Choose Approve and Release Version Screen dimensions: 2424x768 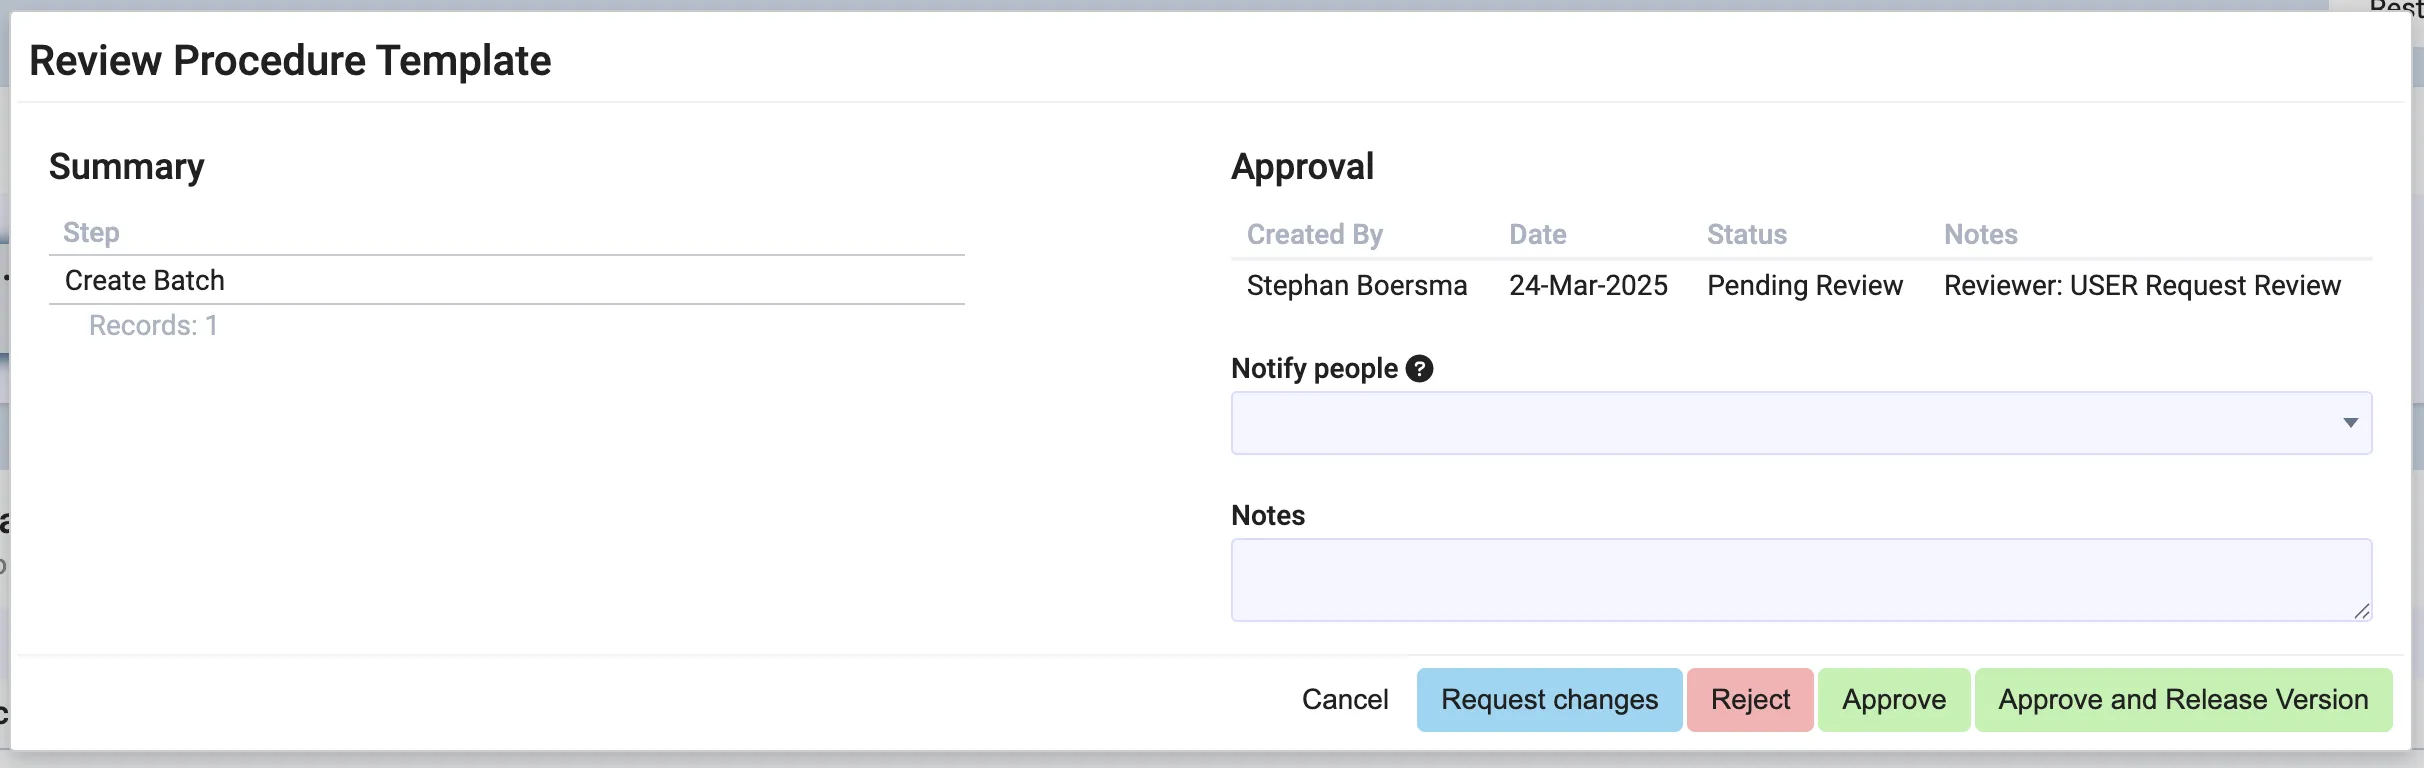point(2183,700)
